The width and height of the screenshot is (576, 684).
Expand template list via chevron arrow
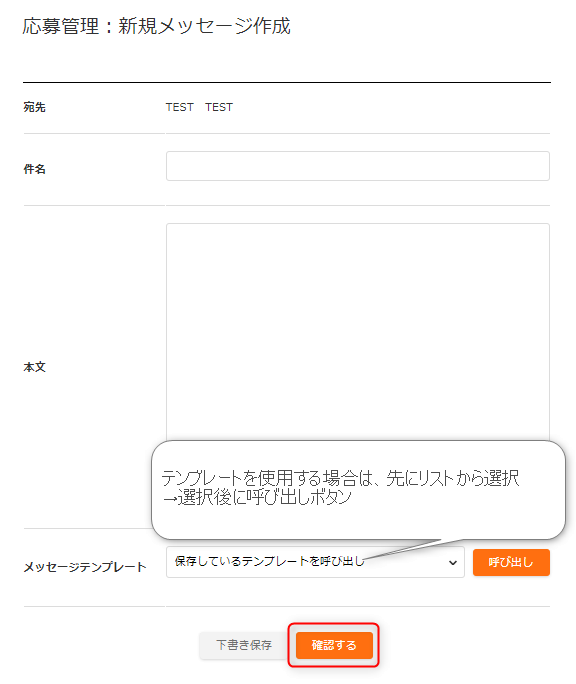coord(453,562)
